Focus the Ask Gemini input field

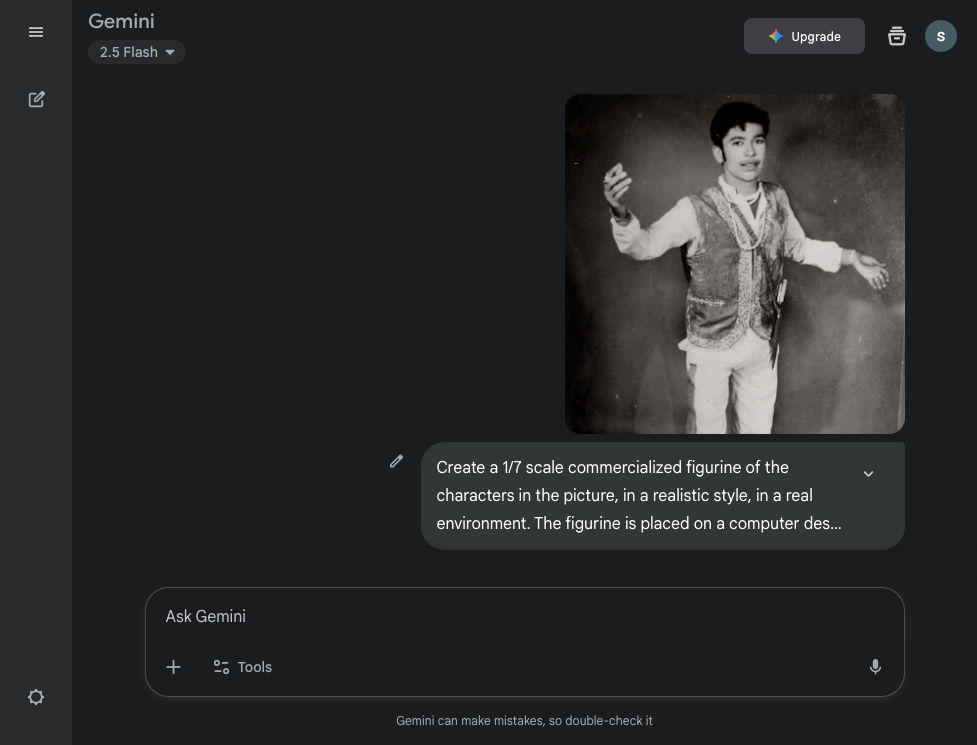525,616
